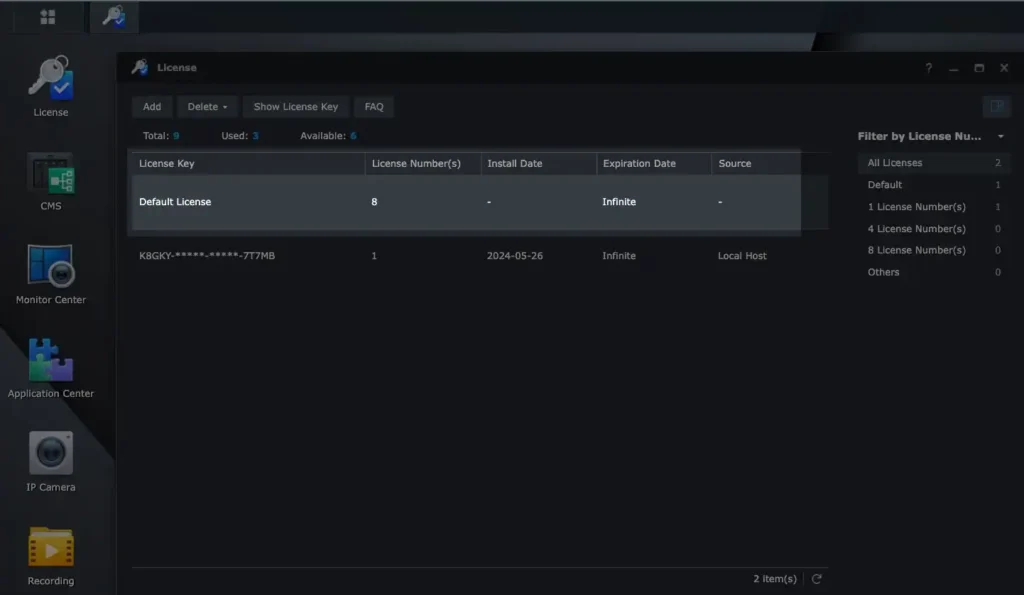This screenshot has height=595, width=1024.
Task: Click the help question mark icon
Action: (x=928, y=68)
